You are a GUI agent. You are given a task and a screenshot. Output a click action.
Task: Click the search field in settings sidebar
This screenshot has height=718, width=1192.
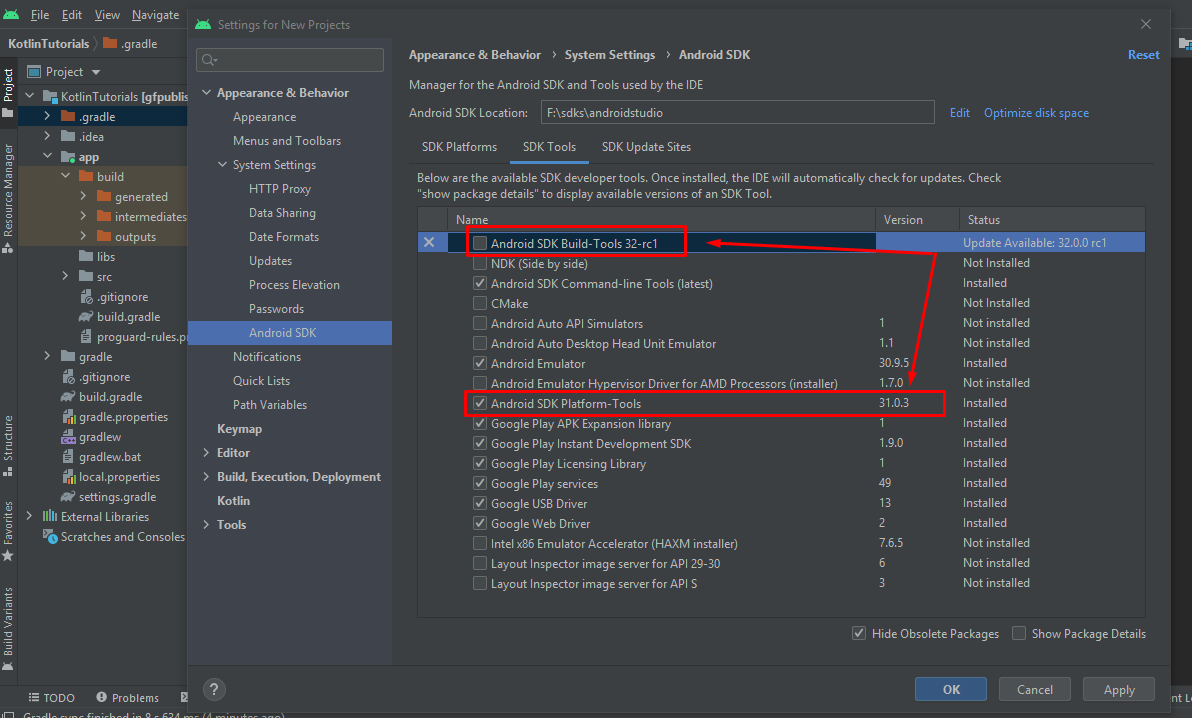point(290,60)
